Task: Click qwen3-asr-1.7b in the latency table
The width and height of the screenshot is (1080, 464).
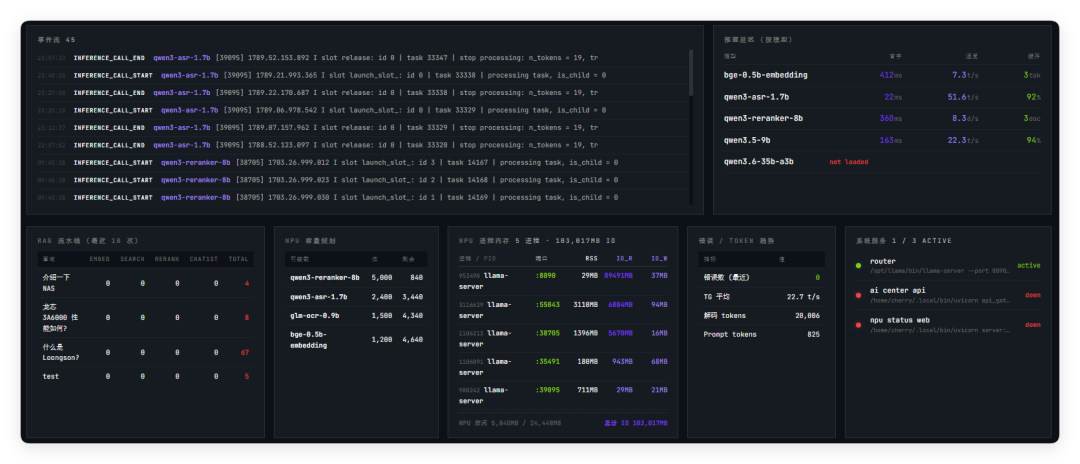Action: (756, 97)
